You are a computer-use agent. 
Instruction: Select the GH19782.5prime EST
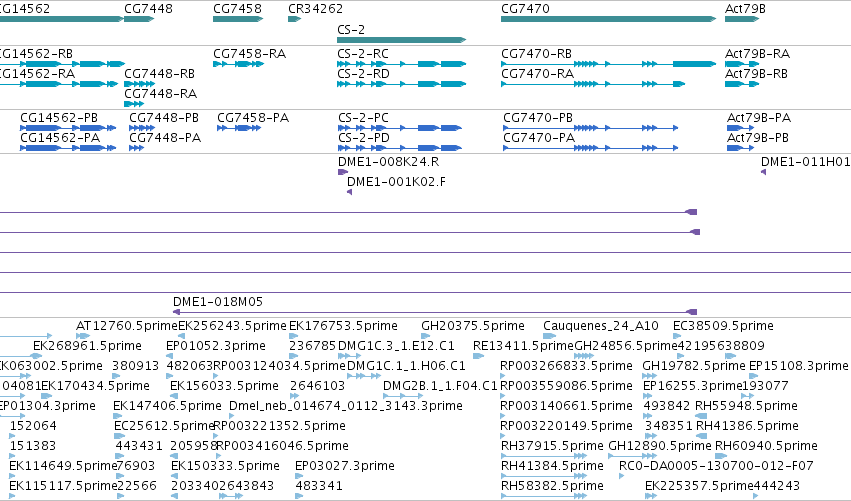[x=650, y=376]
